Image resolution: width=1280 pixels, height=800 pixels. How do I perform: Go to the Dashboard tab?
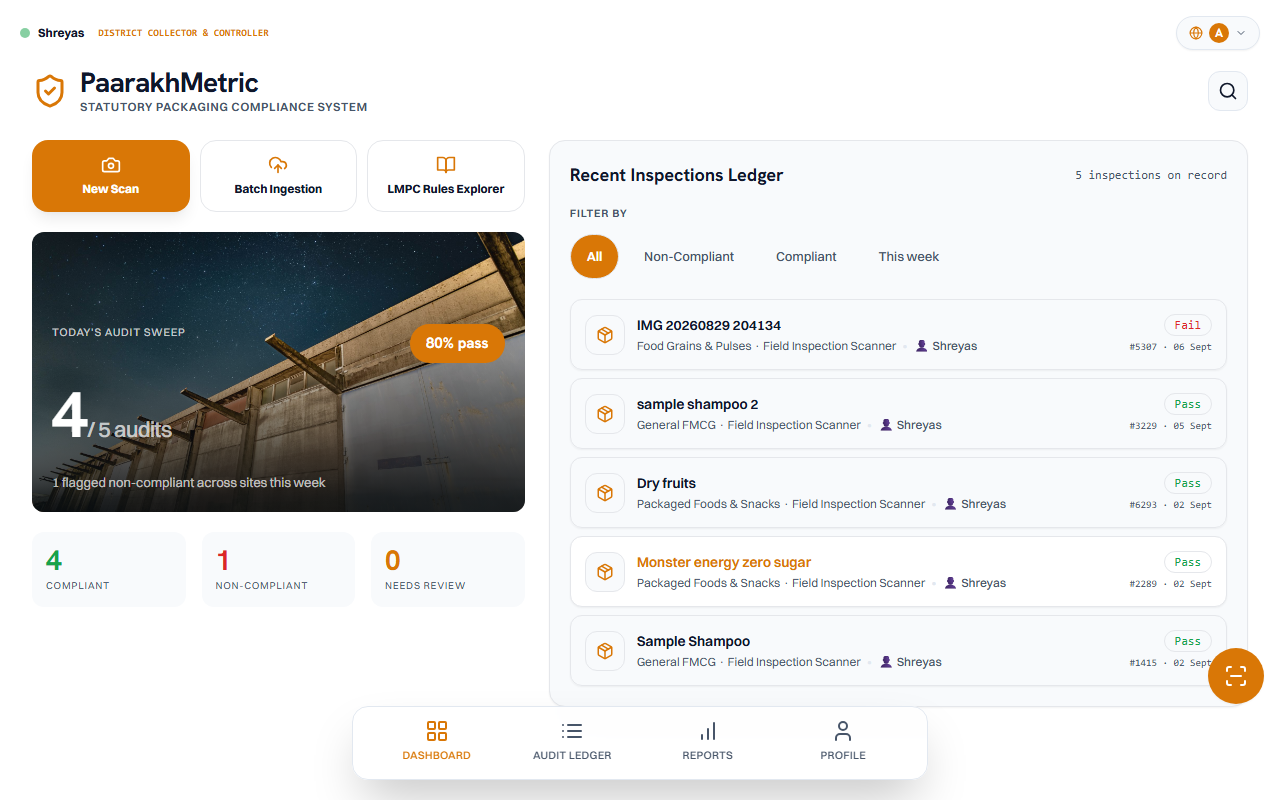click(437, 741)
